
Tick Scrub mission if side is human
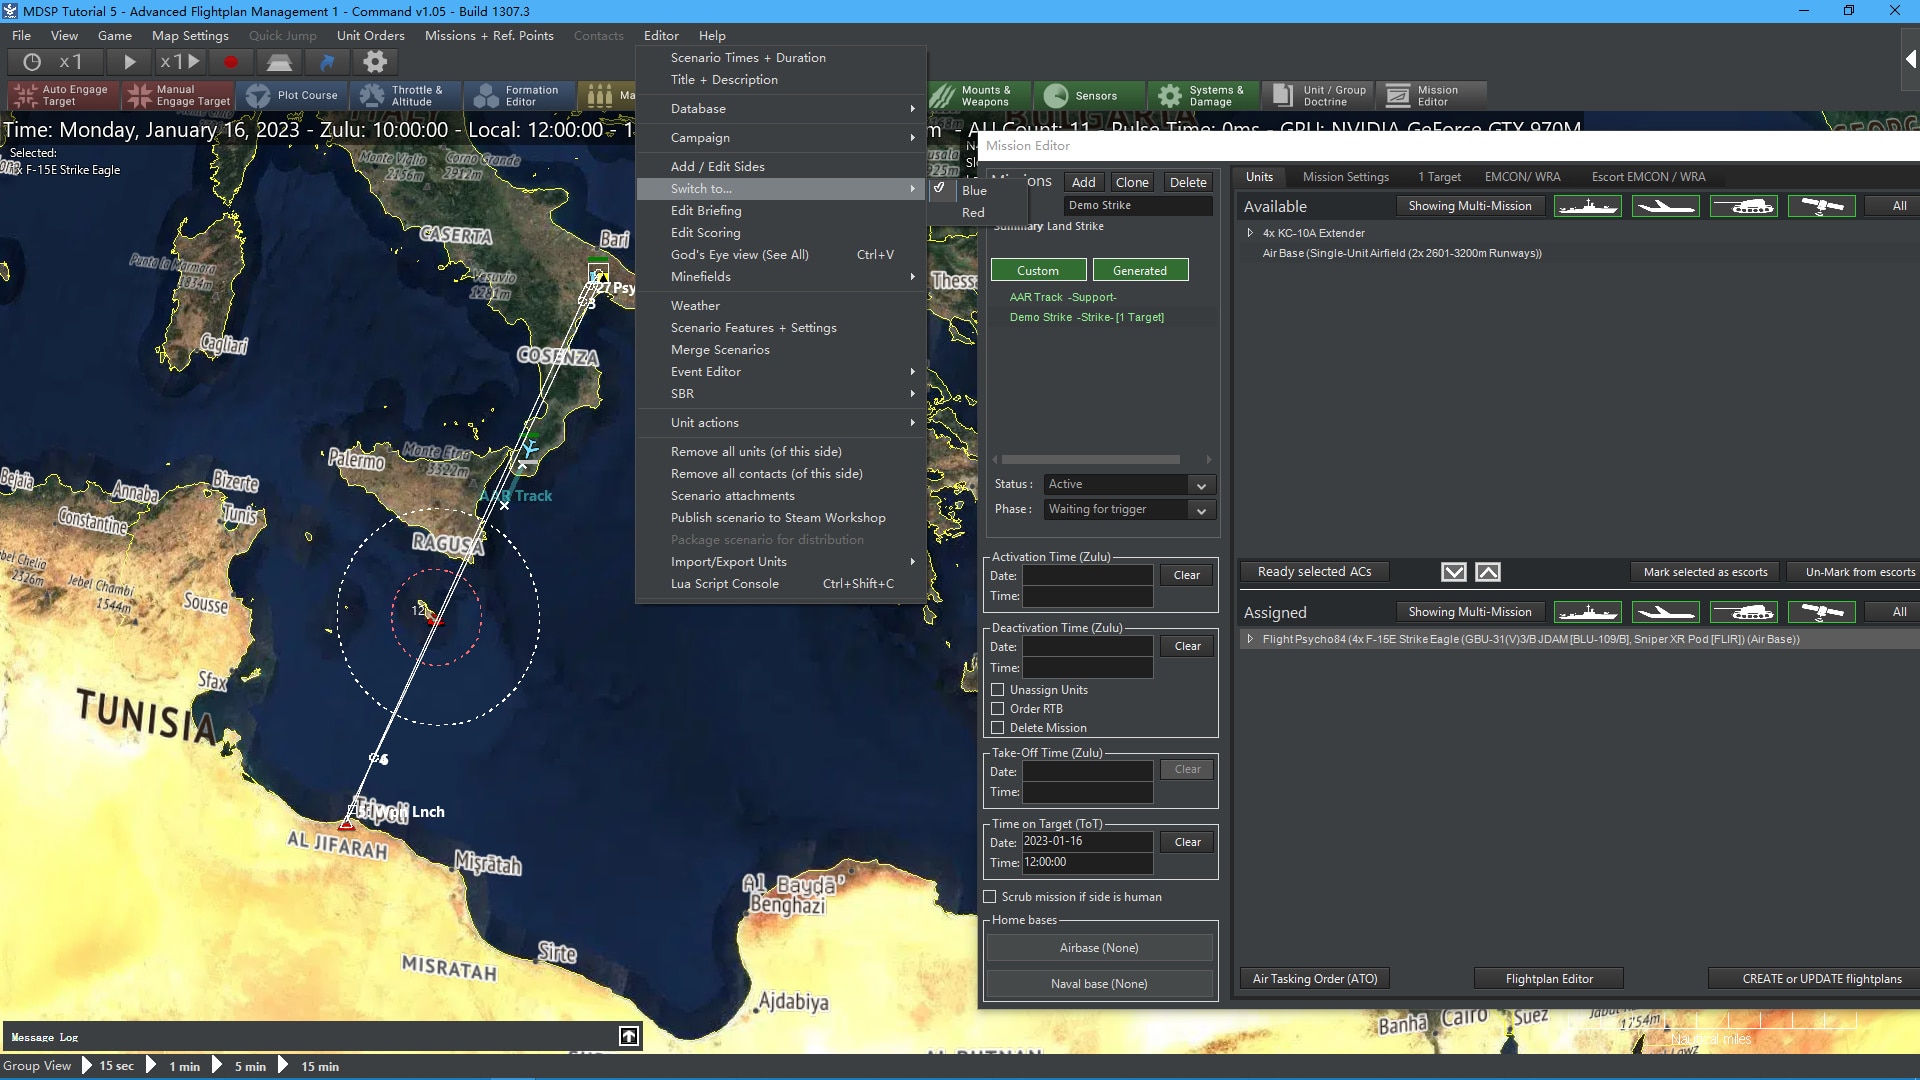pyautogui.click(x=990, y=897)
